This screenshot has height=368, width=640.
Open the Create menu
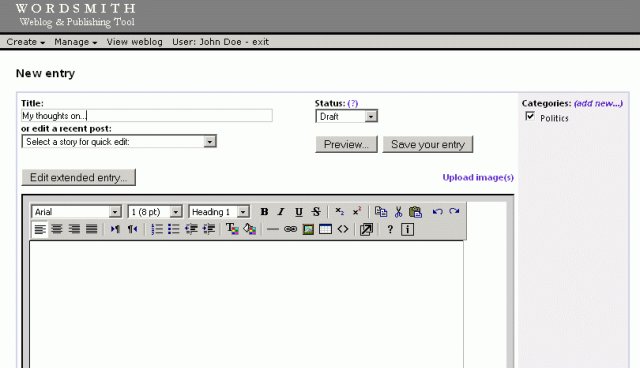click(x=25, y=42)
